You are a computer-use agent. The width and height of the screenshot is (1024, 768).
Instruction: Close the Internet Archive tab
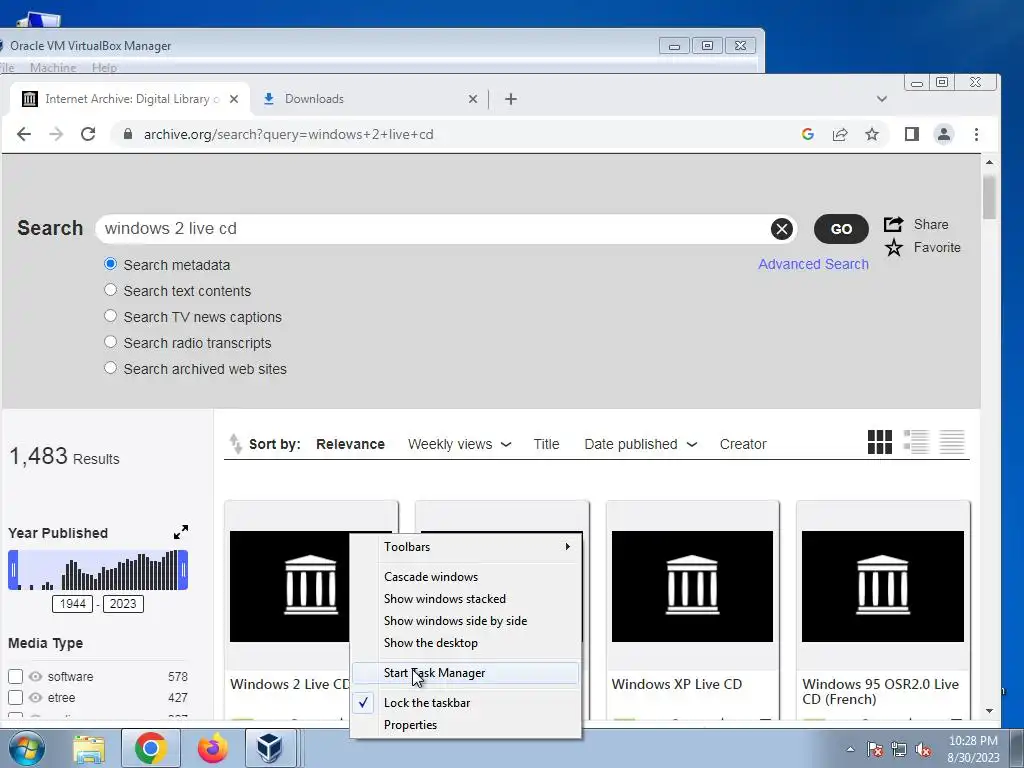[234, 99]
